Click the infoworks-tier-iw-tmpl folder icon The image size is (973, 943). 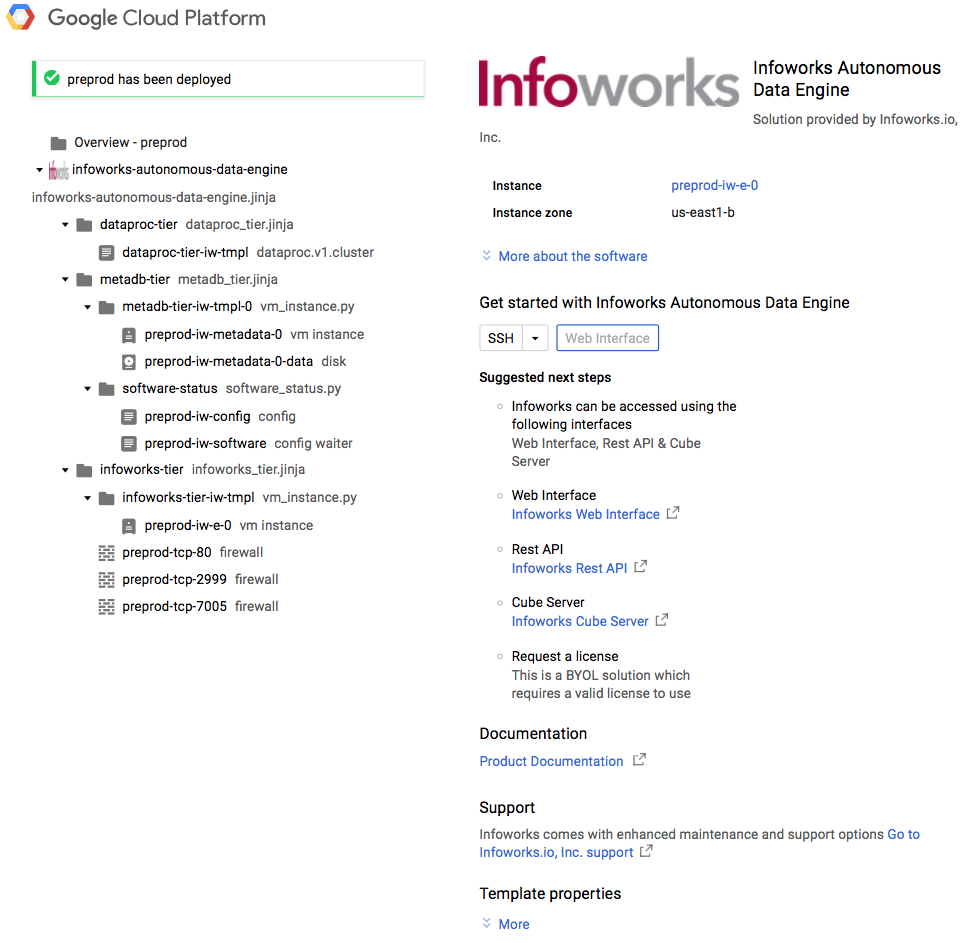[x=107, y=498]
